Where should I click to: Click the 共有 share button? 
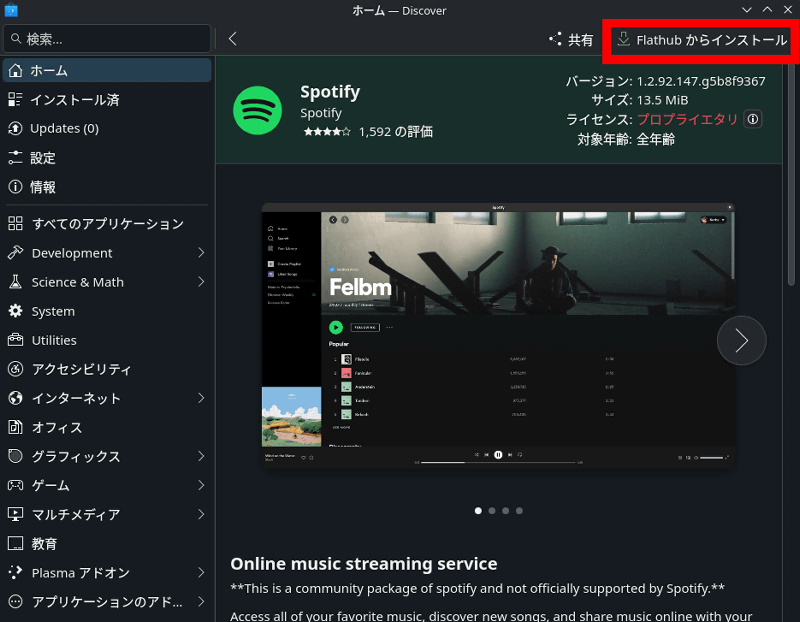pyautogui.click(x=571, y=39)
